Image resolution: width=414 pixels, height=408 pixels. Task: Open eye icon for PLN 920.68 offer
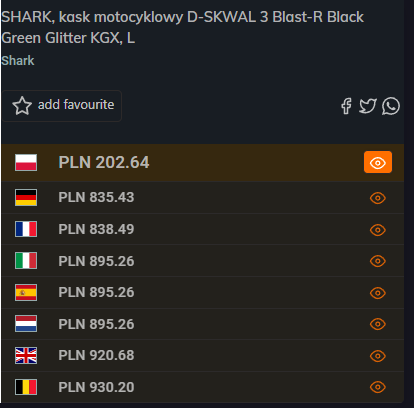pyautogui.click(x=378, y=356)
